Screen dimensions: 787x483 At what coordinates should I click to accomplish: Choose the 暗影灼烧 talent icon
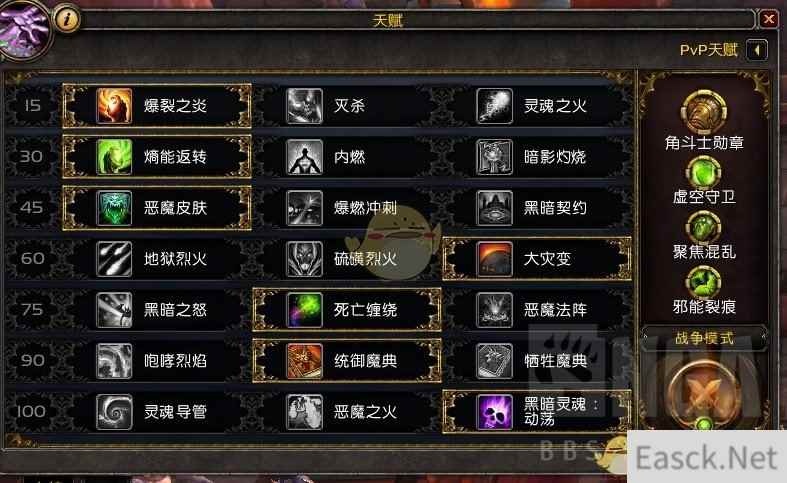tap(494, 157)
